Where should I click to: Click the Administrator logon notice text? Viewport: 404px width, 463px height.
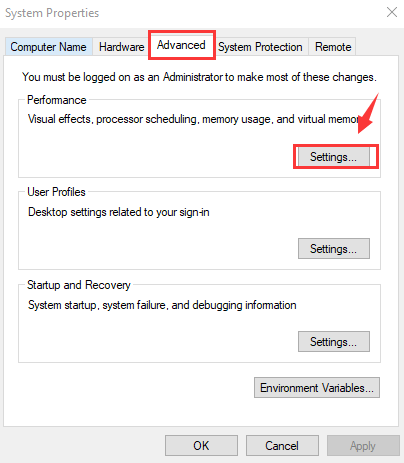[x=199, y=77]
